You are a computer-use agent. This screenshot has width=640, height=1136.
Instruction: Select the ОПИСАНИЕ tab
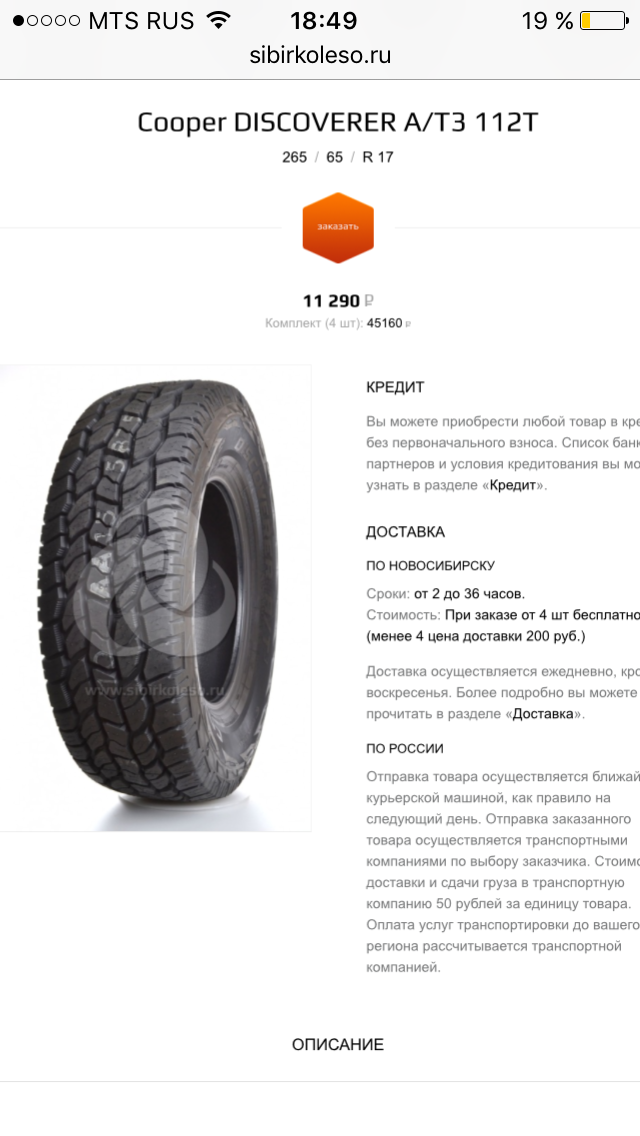(x=338, y=1044)
